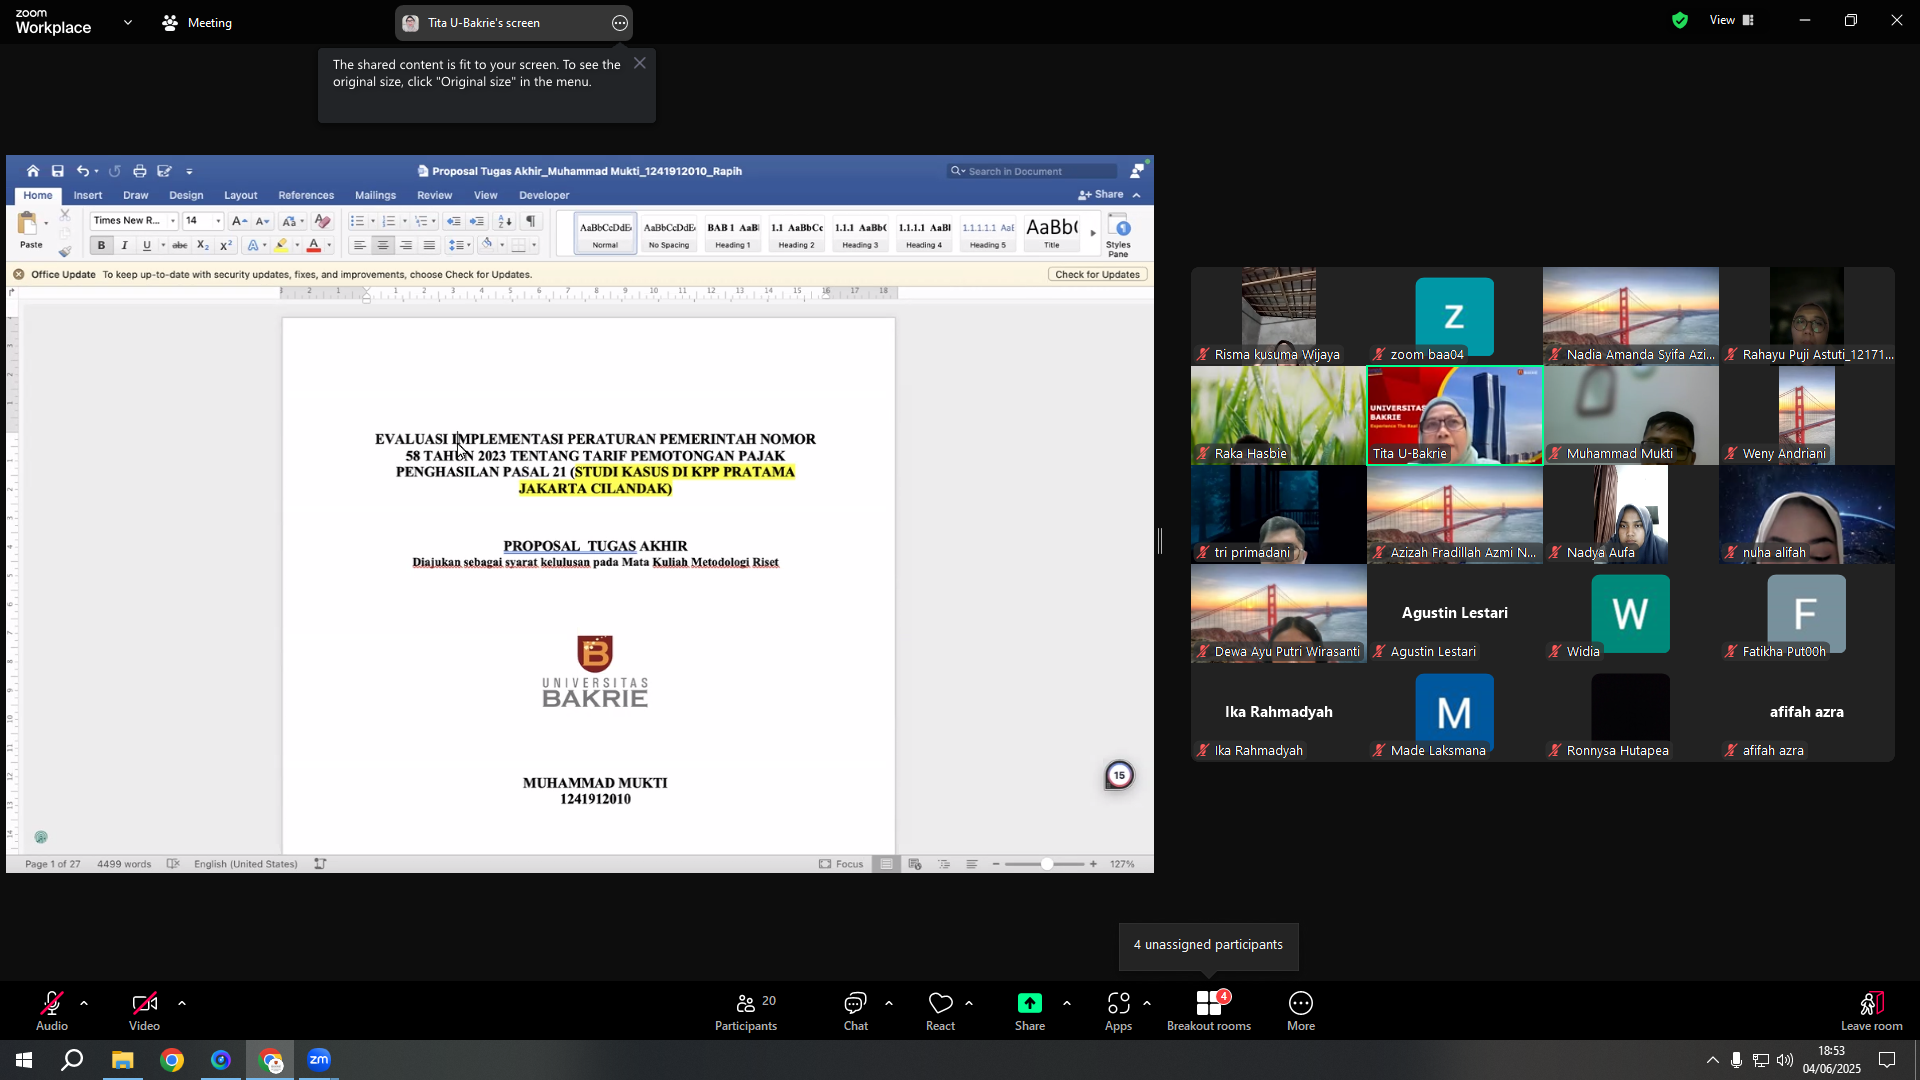Click Share button in Word ribbon
Image resolution: width=1920 pixels, height=1080 pixels.
1102,194
